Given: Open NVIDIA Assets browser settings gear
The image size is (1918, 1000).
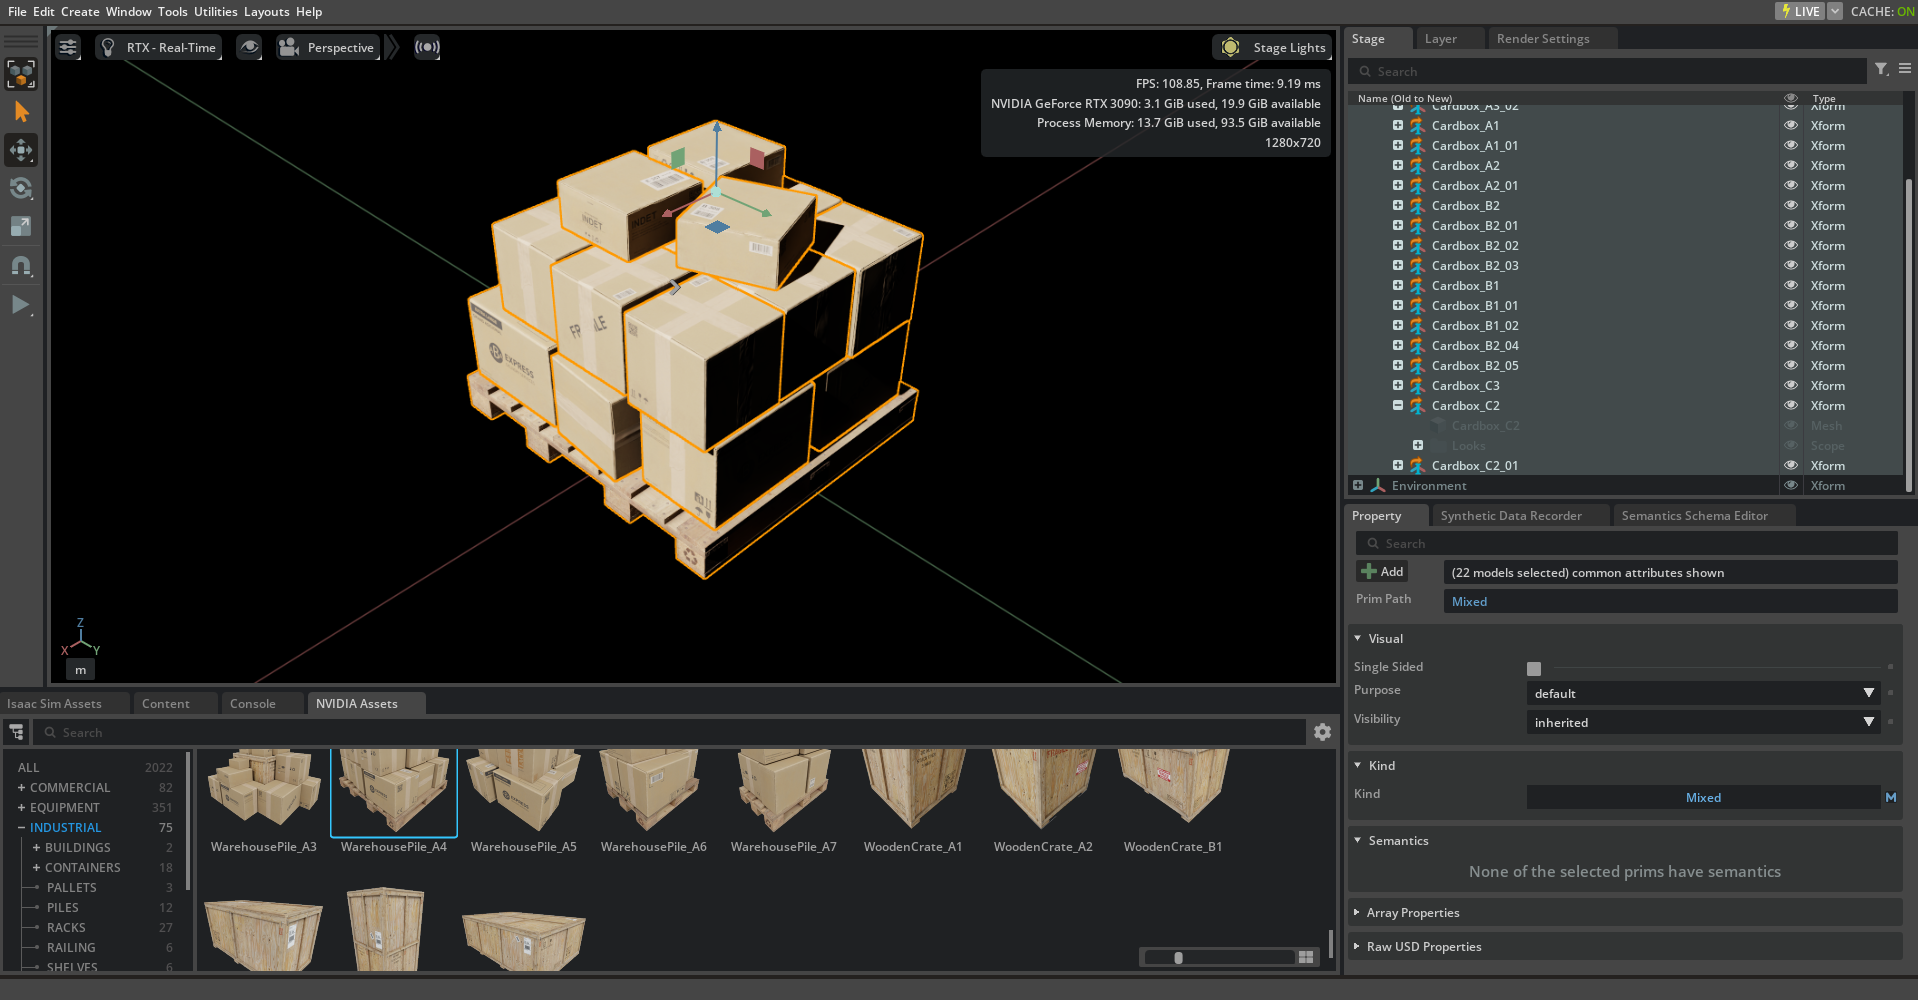Looking at the screenshot, I should point(1322,732).
